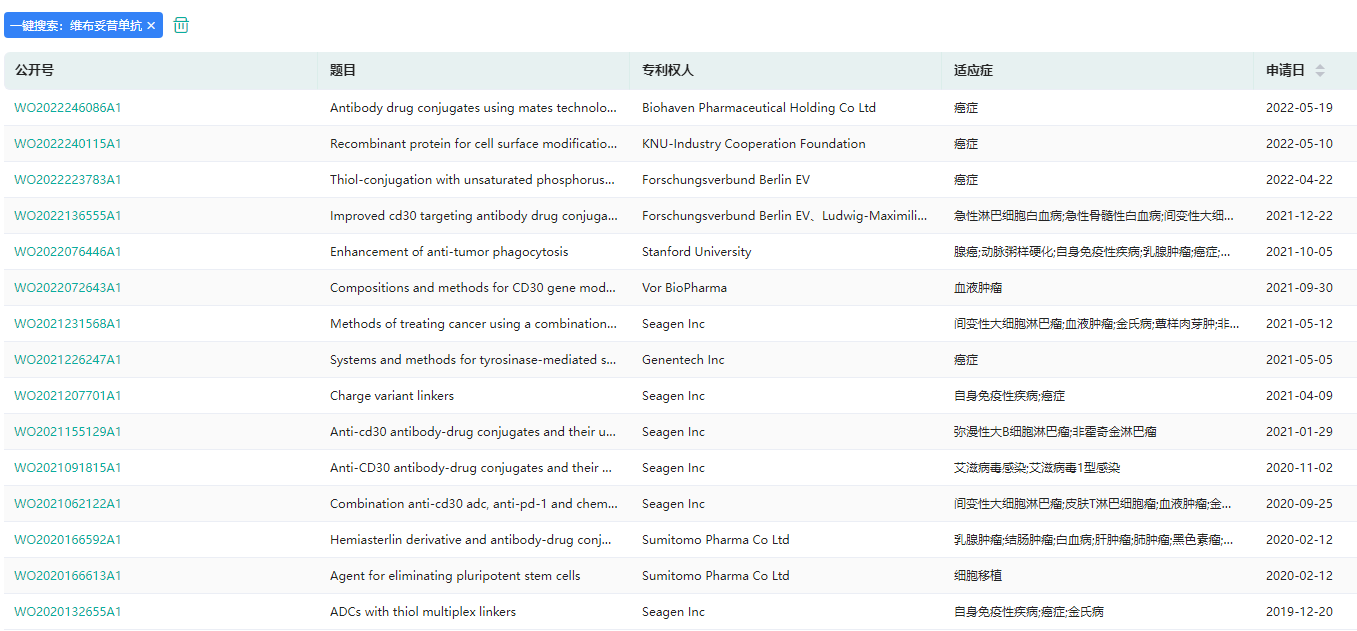Select title 'Combination anti-cd30 adc, anti-pd-1 and chem...'
This screenshot has width=1357, height=631.
point(474,504)
